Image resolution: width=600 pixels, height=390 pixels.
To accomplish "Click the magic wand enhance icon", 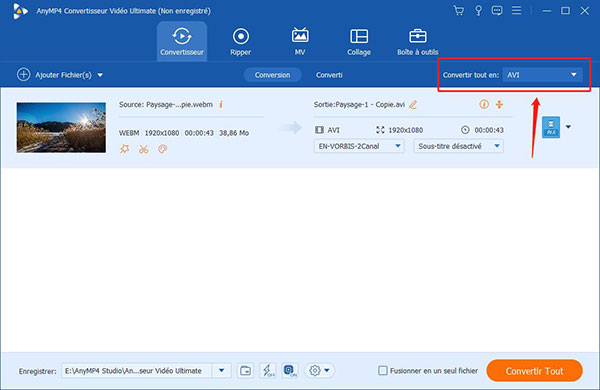I will pyautogui.click(x=124, y=149).
